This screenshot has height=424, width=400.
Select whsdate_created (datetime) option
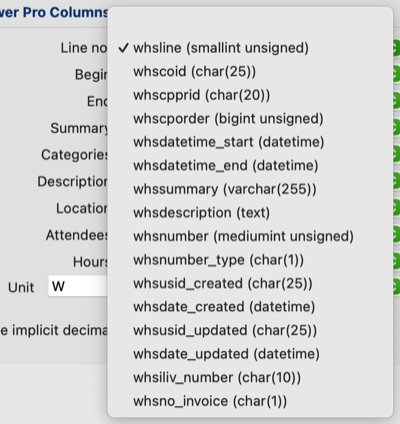(x=250, y=307)
